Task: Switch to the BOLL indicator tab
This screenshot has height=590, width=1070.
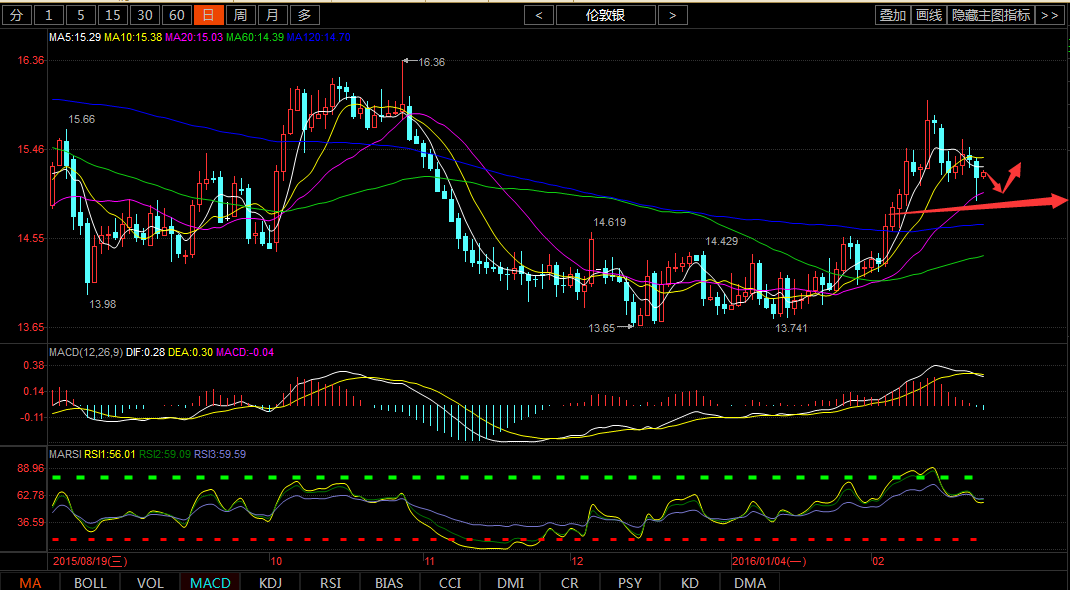Action: [90, 582]
